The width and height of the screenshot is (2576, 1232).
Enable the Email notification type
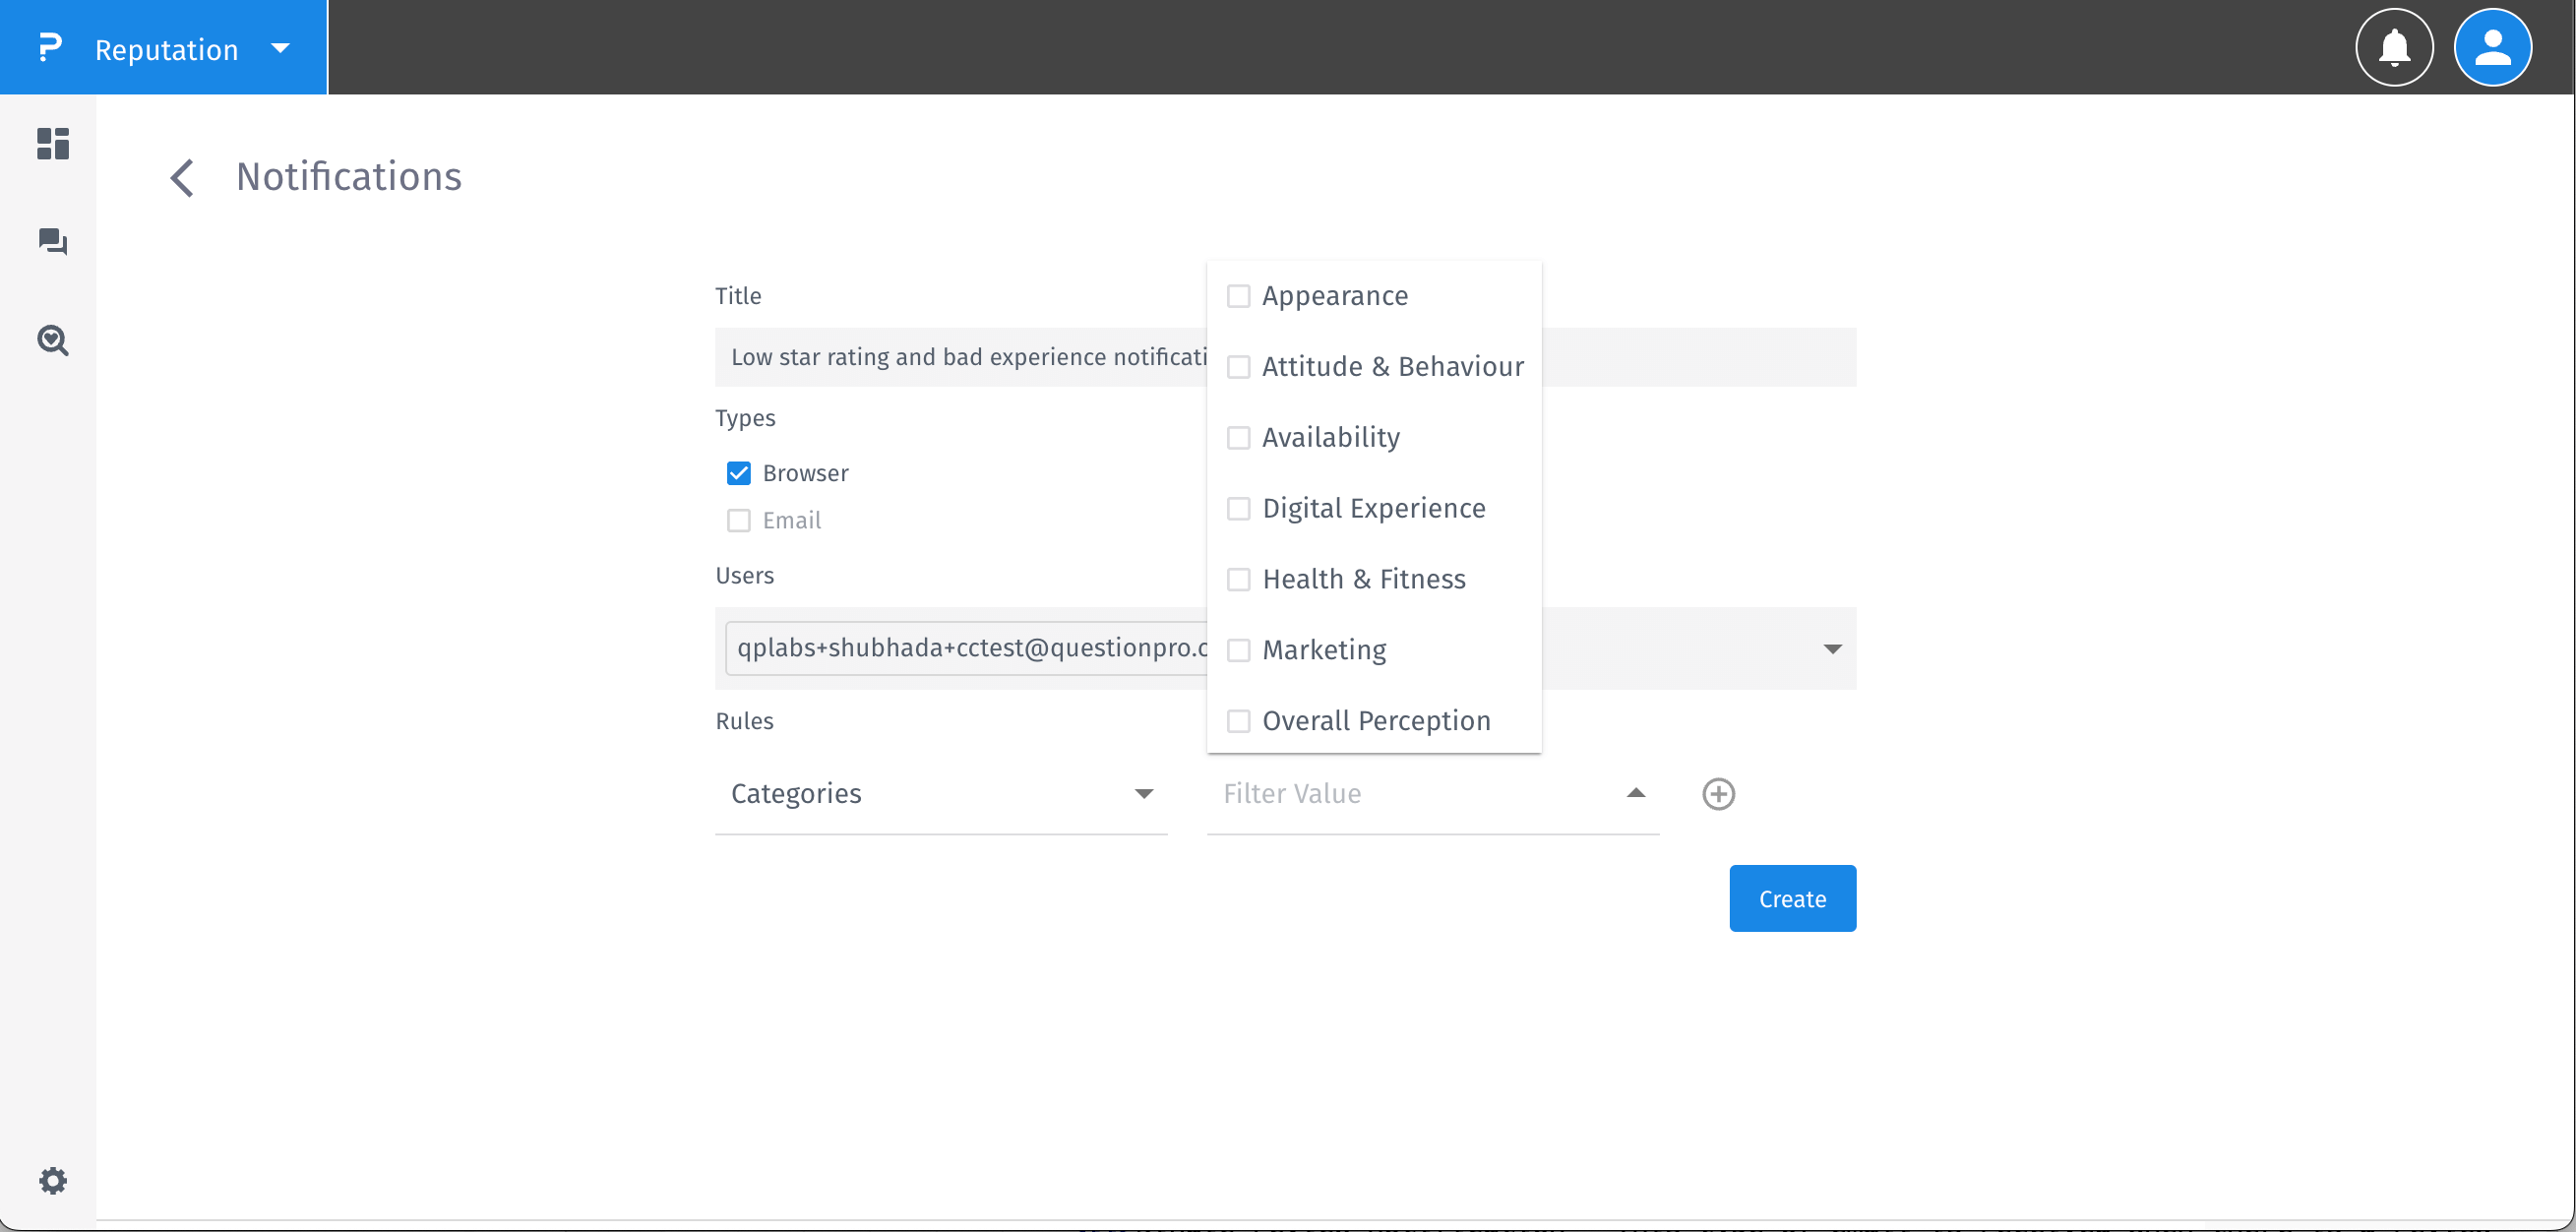[738, 520]
